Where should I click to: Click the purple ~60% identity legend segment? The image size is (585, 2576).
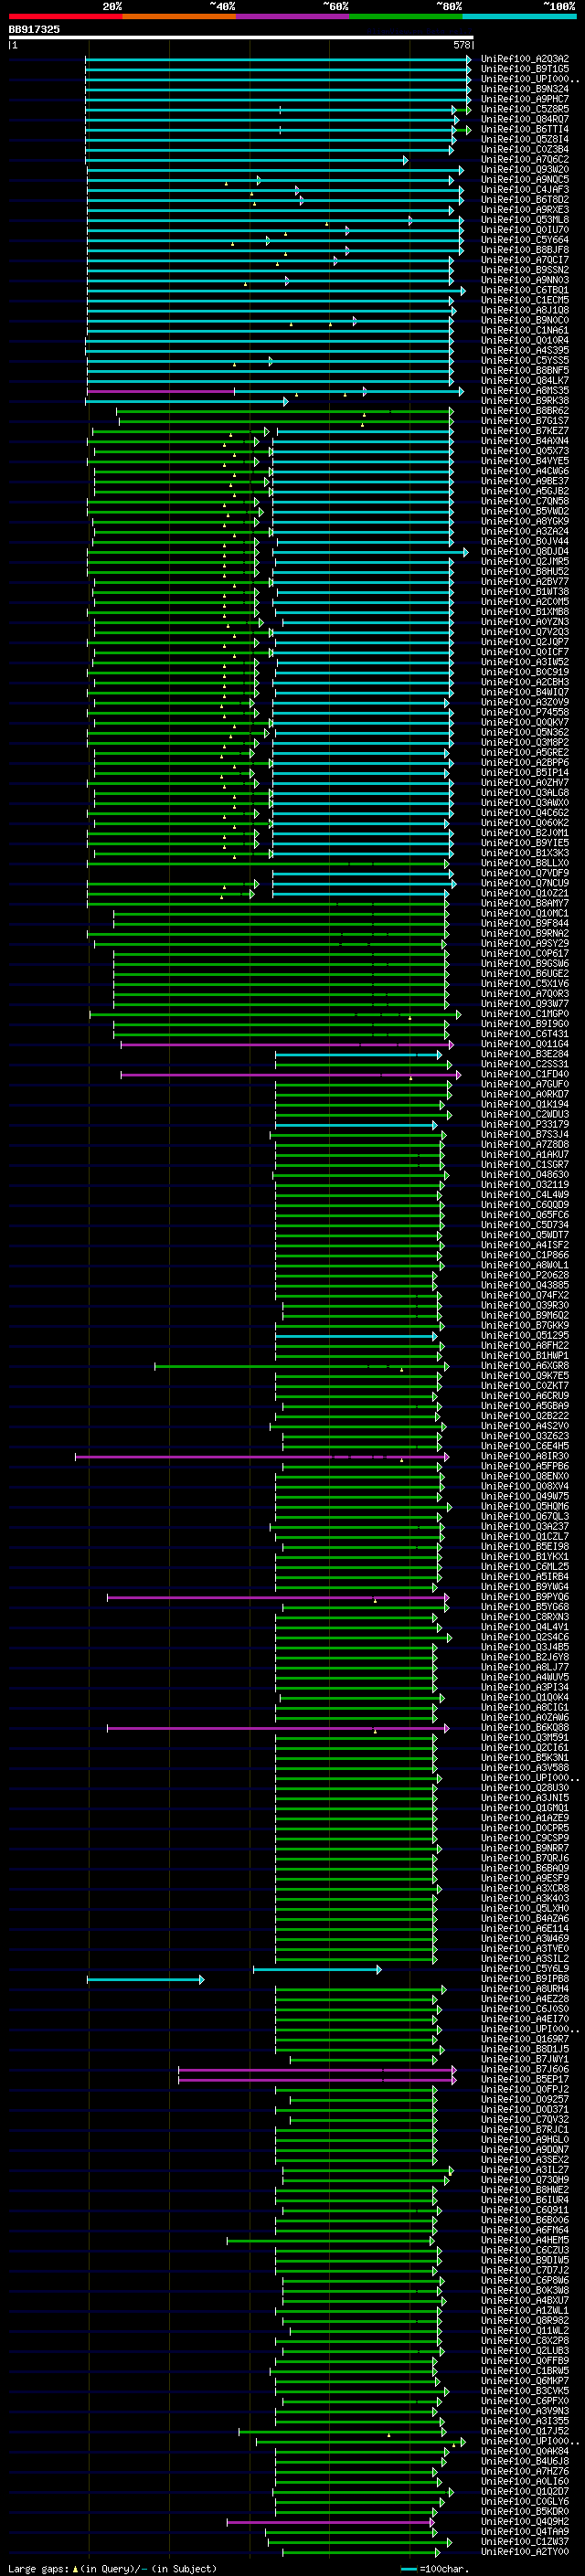pyautogui.click(x=293, y=16)
